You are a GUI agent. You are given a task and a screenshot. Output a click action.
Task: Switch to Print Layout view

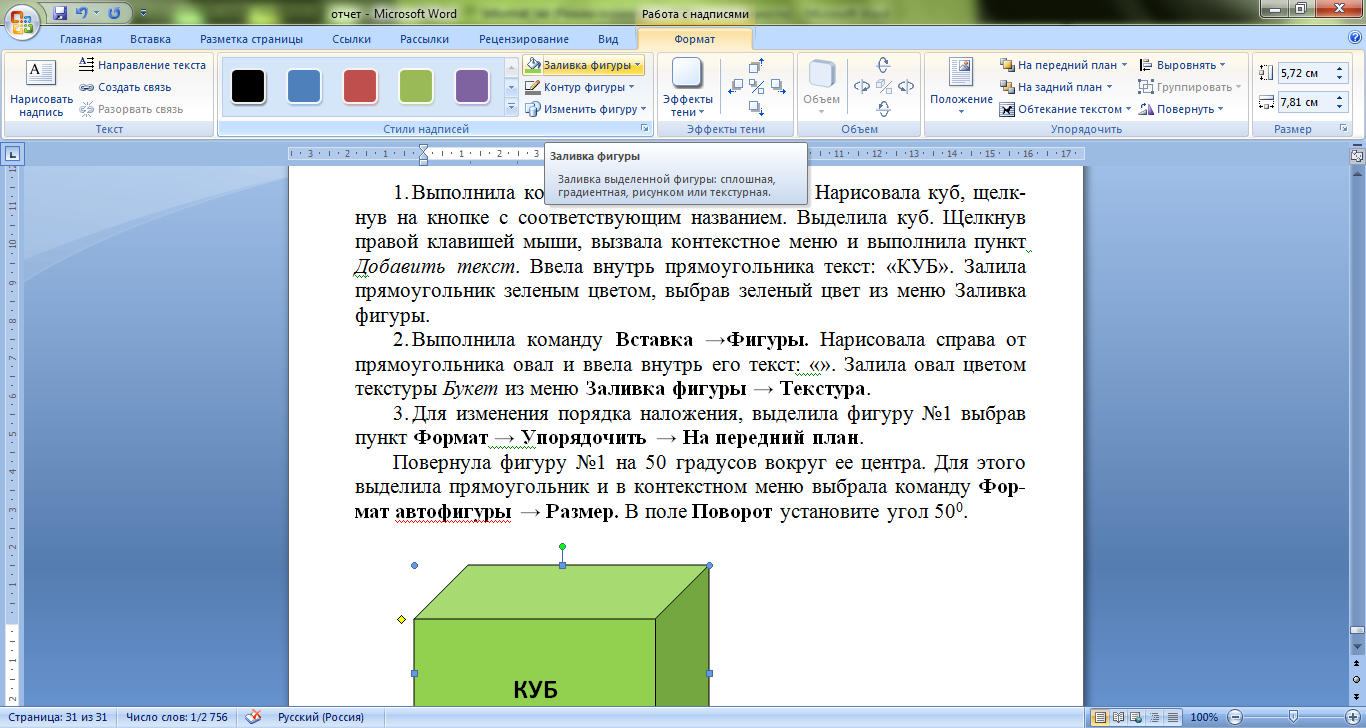(1100, 717)
